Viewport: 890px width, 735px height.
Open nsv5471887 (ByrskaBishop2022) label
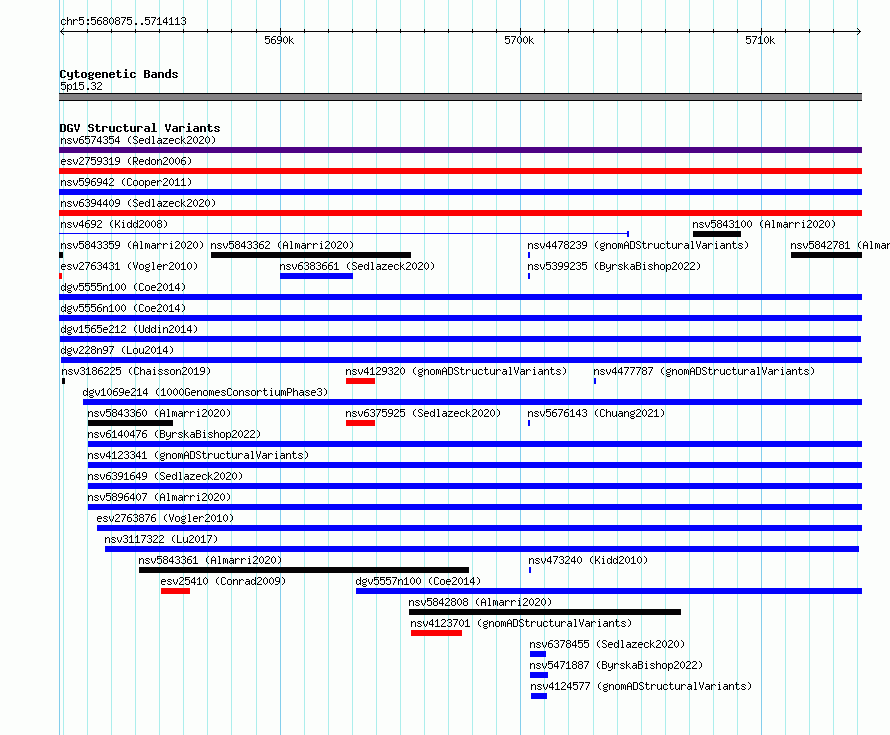point(616,665)
